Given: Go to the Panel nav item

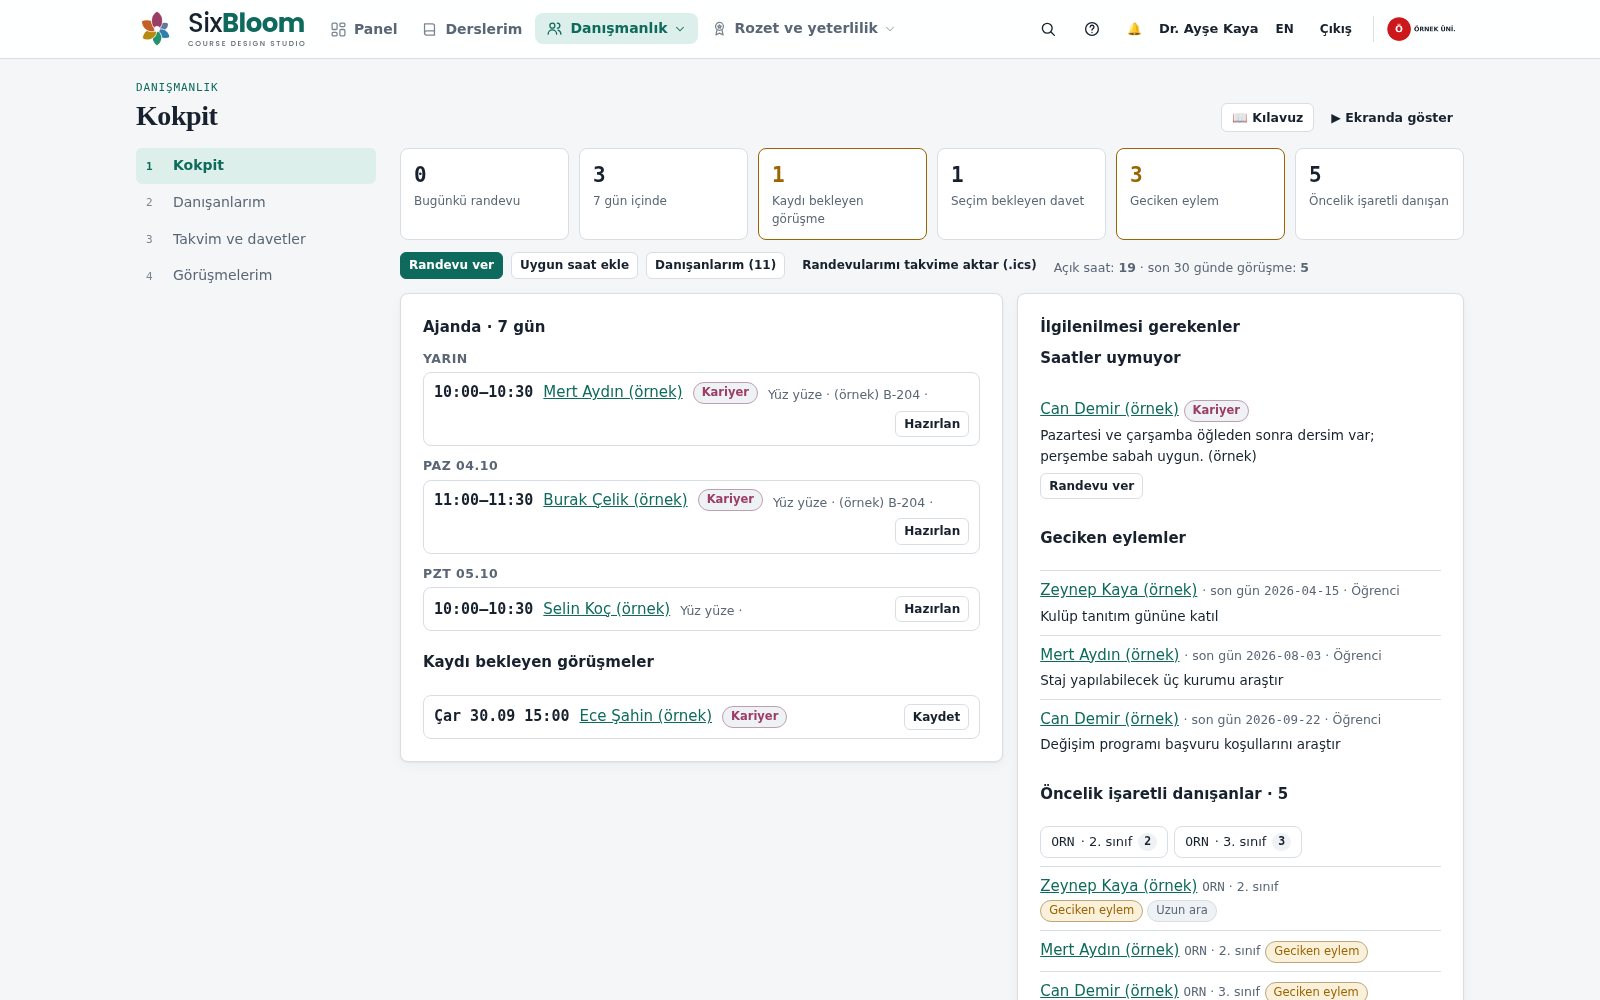Looking at the screenshot, I should [x=364, y=29].
